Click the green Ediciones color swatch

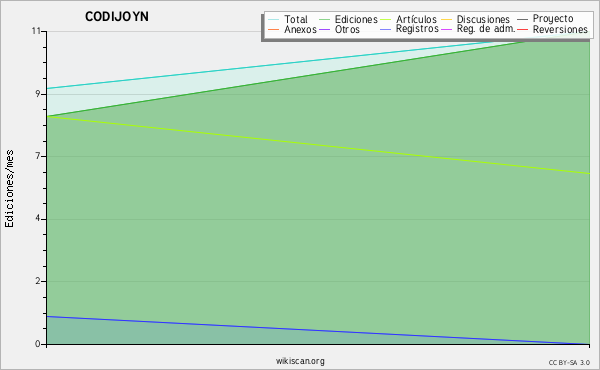324,20
